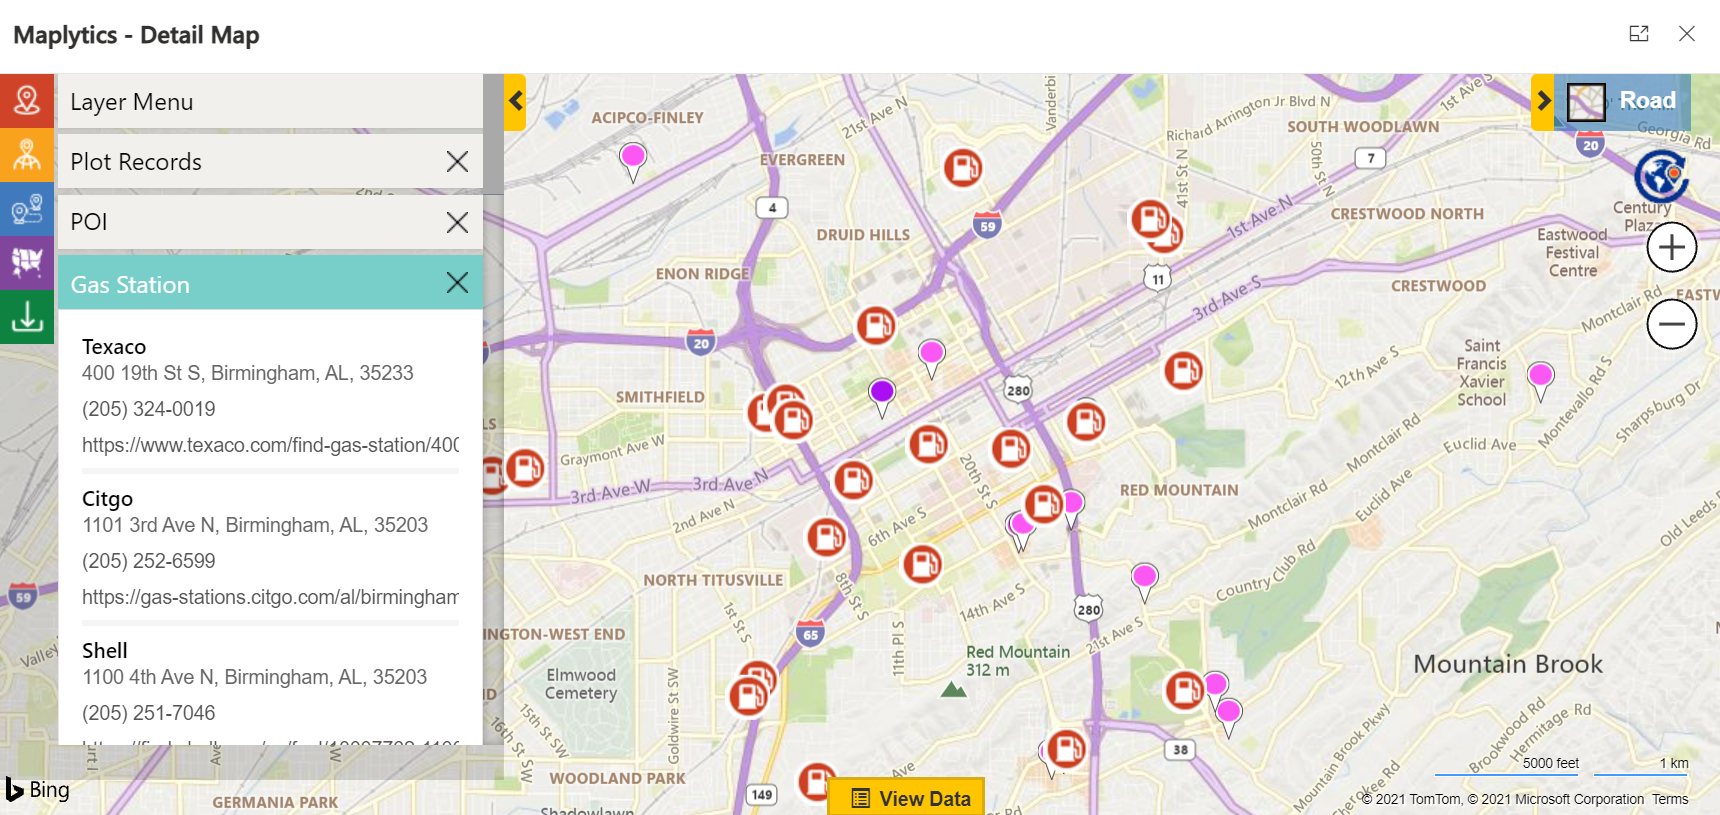This screenshot has height=815, width=1720.
Task: Open the blue POI search sidebar icon
Action: click(x=27, y=209)
